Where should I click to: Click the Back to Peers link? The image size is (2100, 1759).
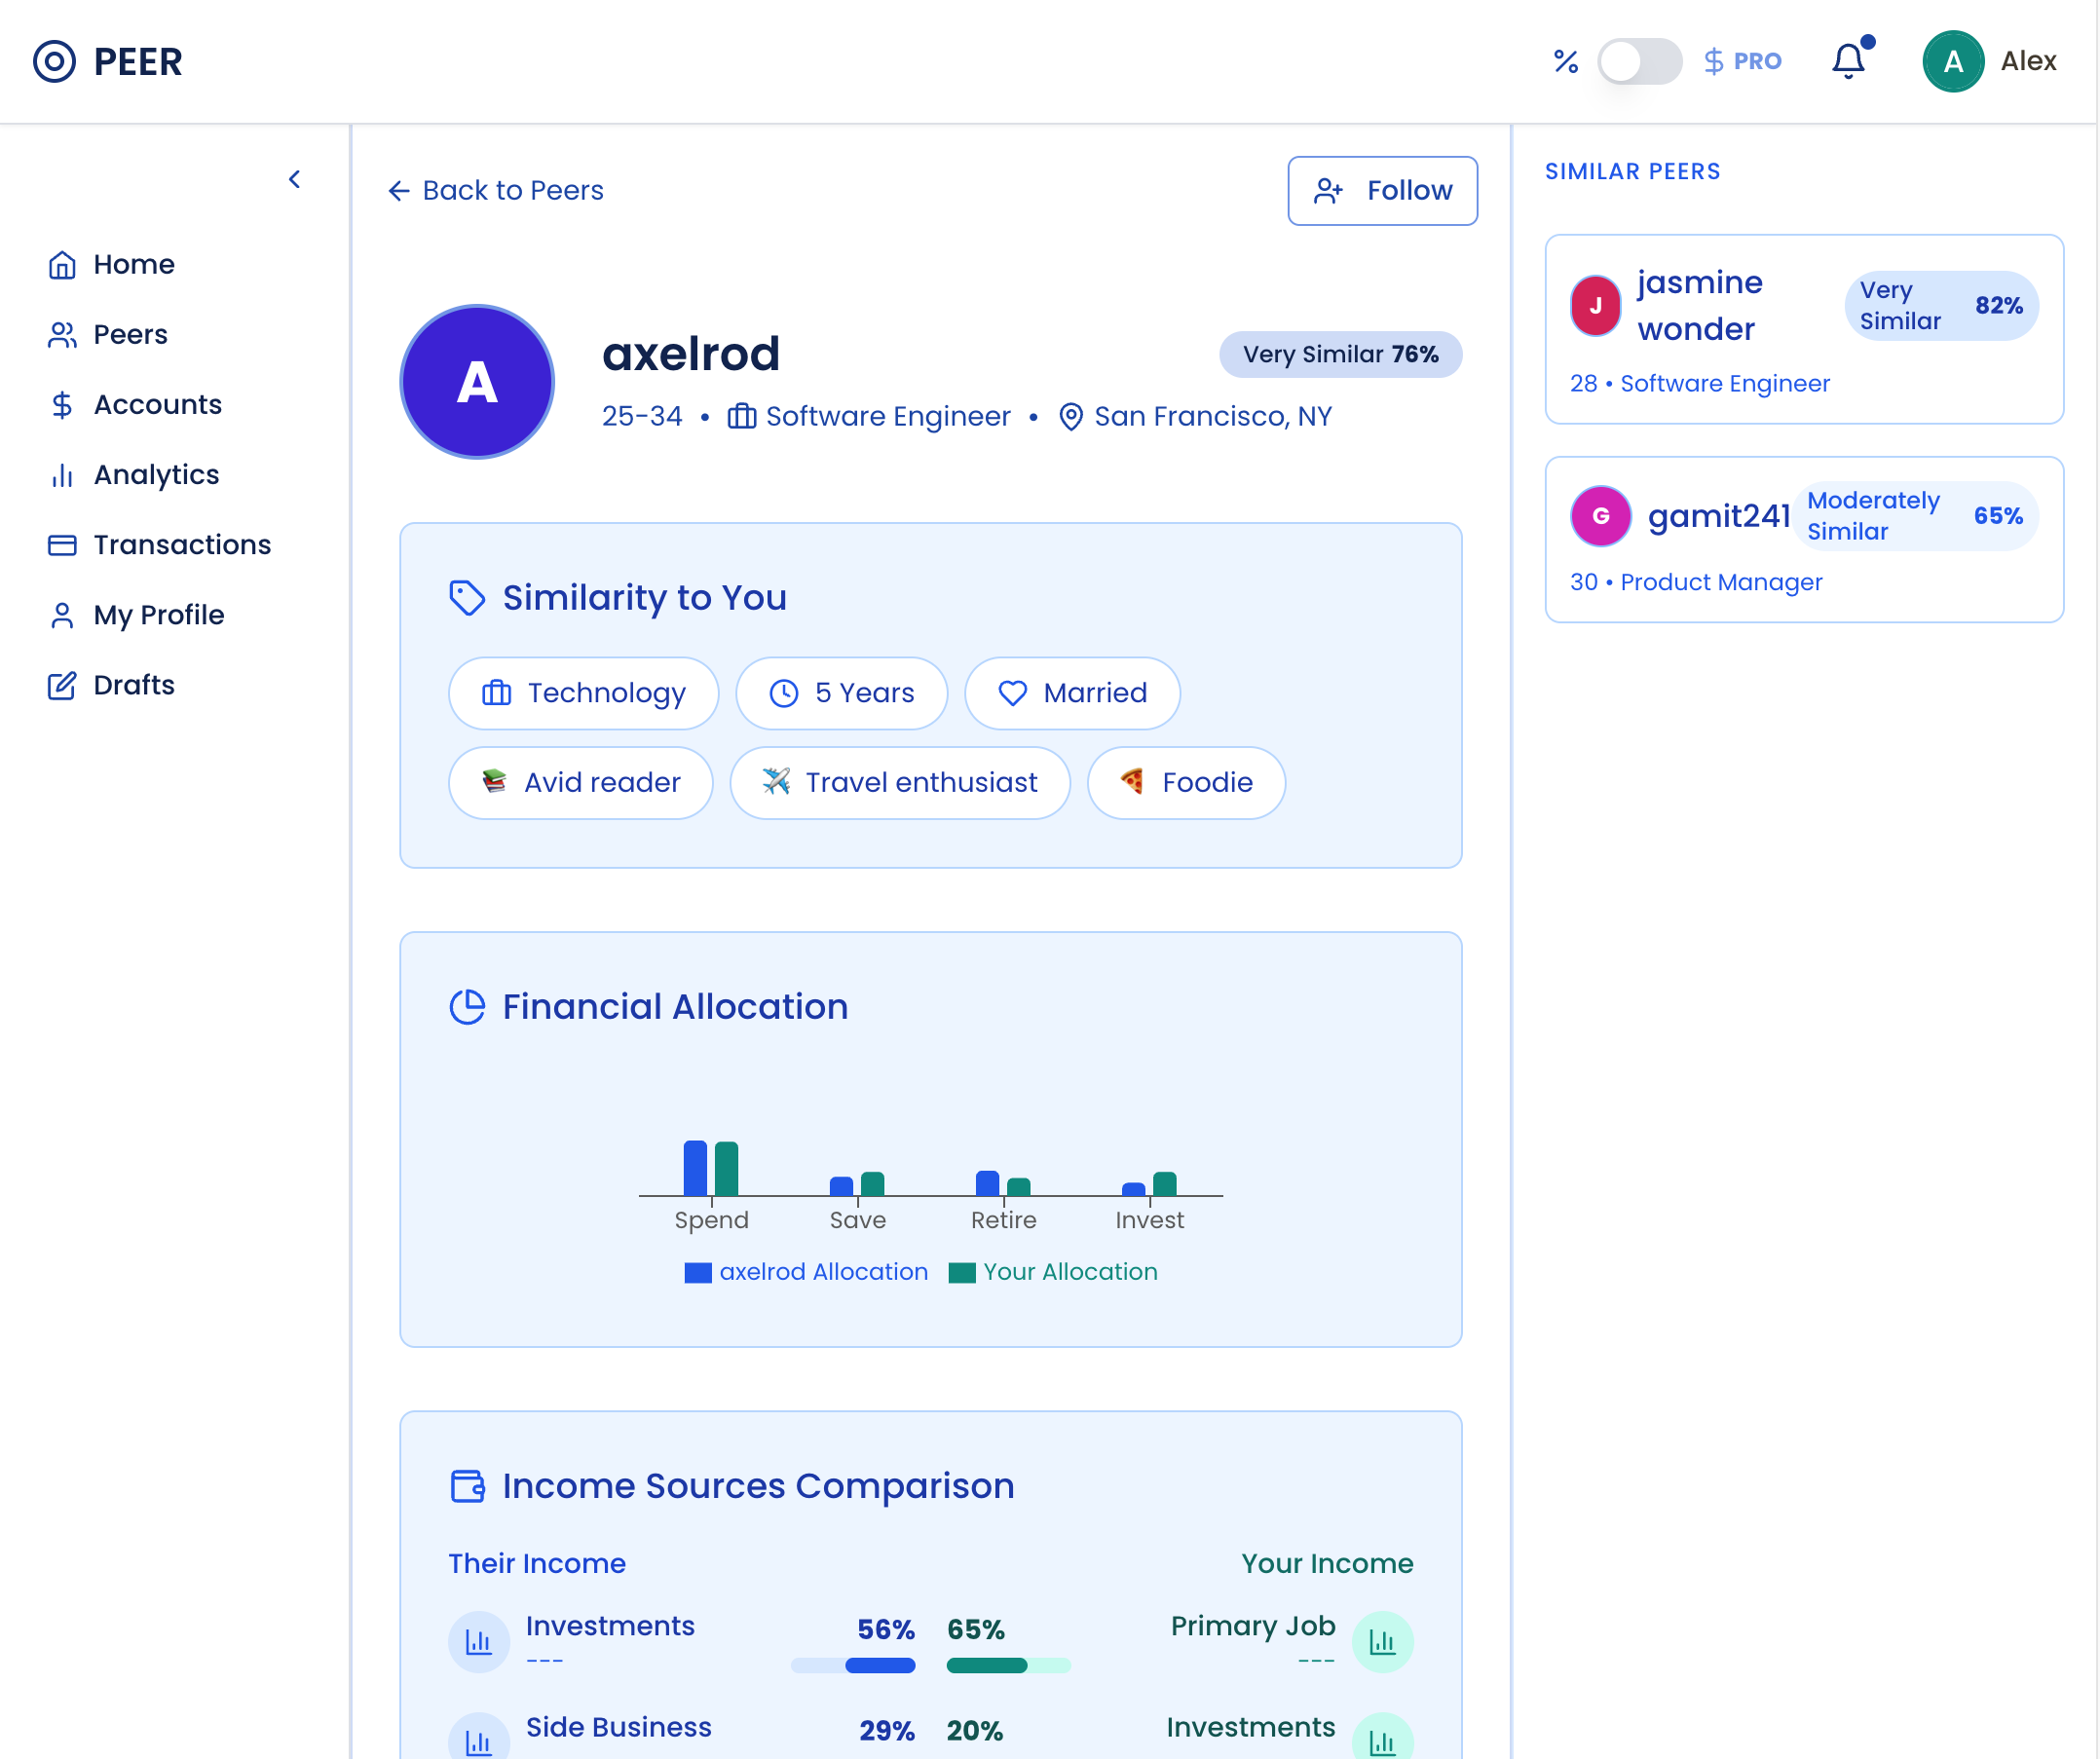[496, 190]
